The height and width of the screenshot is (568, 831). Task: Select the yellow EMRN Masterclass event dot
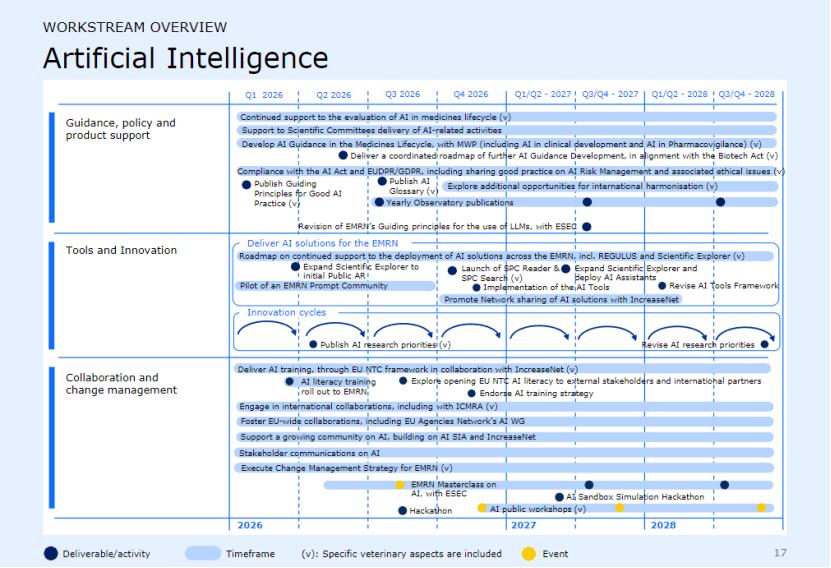click(x=400, y=485)
